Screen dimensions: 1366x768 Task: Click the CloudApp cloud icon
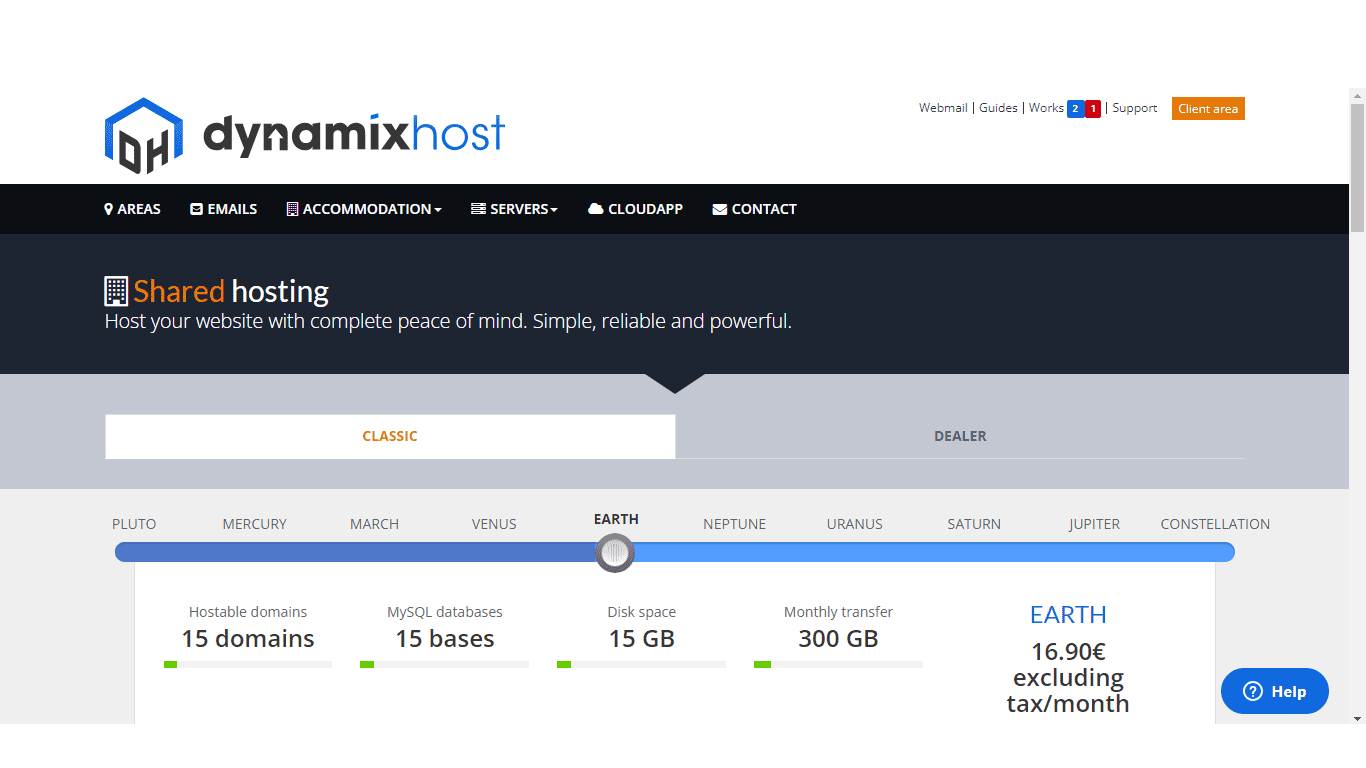pos(596,209)
